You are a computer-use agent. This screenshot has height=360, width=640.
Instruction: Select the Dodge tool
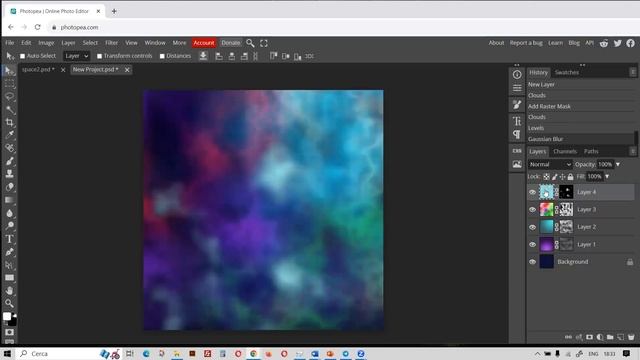pos(9,226)
